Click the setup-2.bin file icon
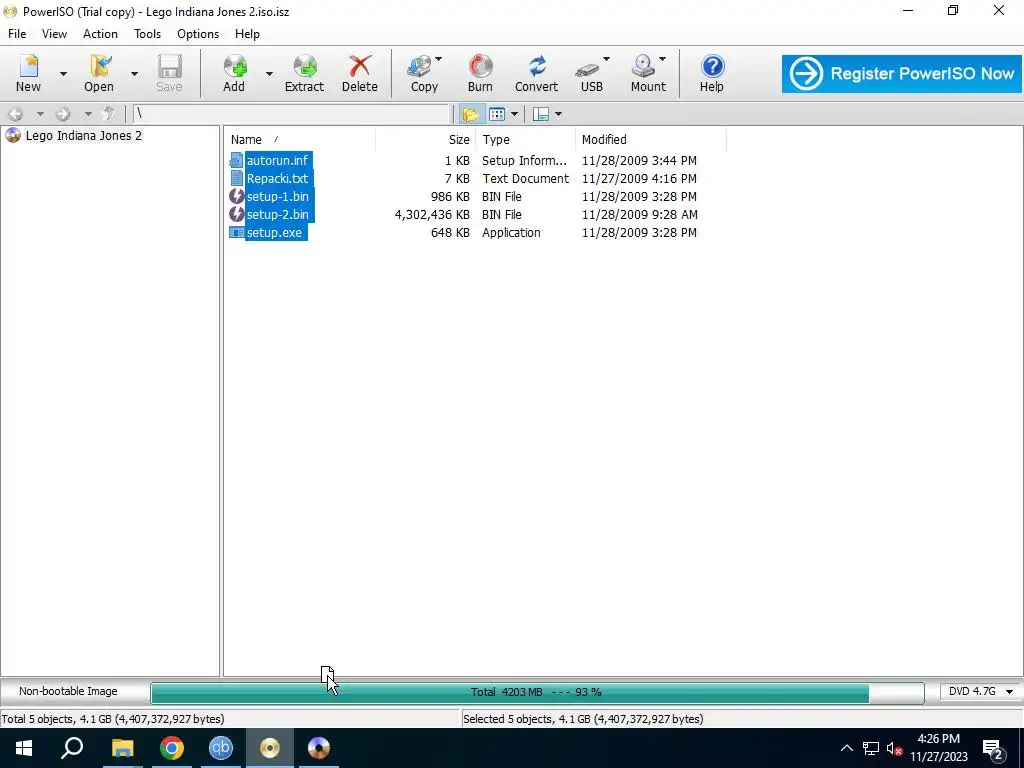Screen dimensions: 1024x768 (x=236, y=214)
